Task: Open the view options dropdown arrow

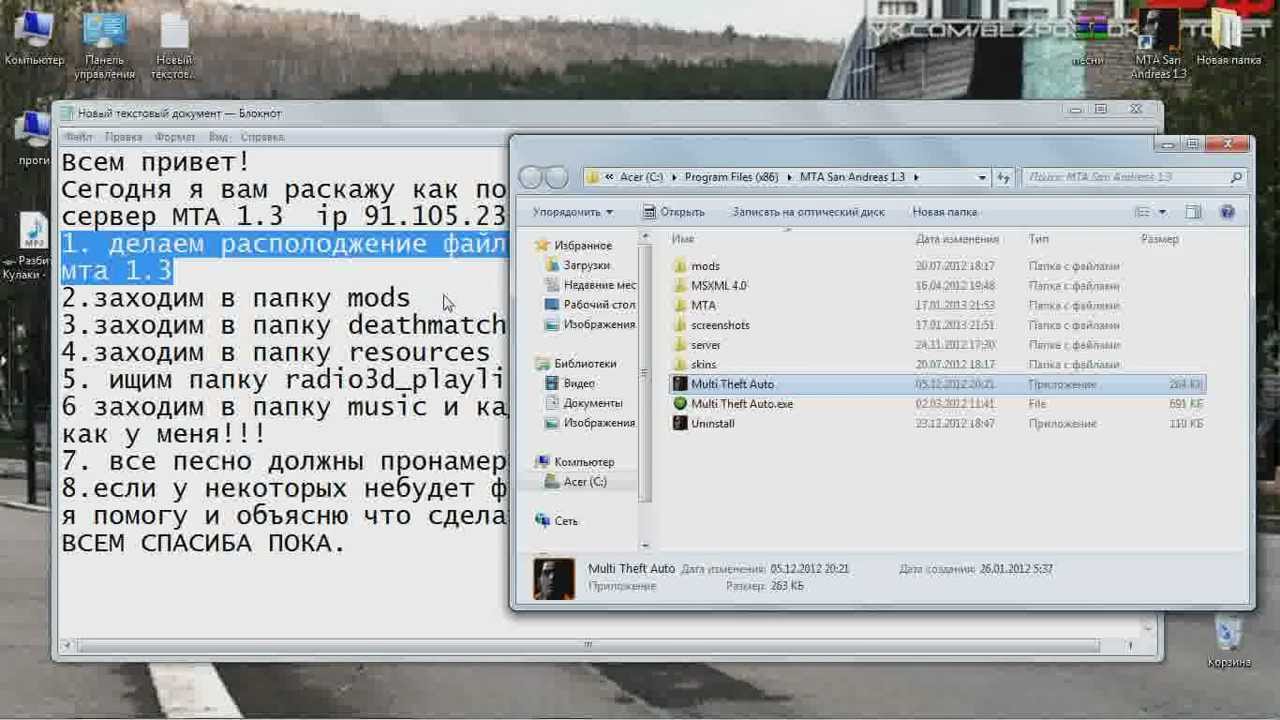Action: pos(1162,212)
